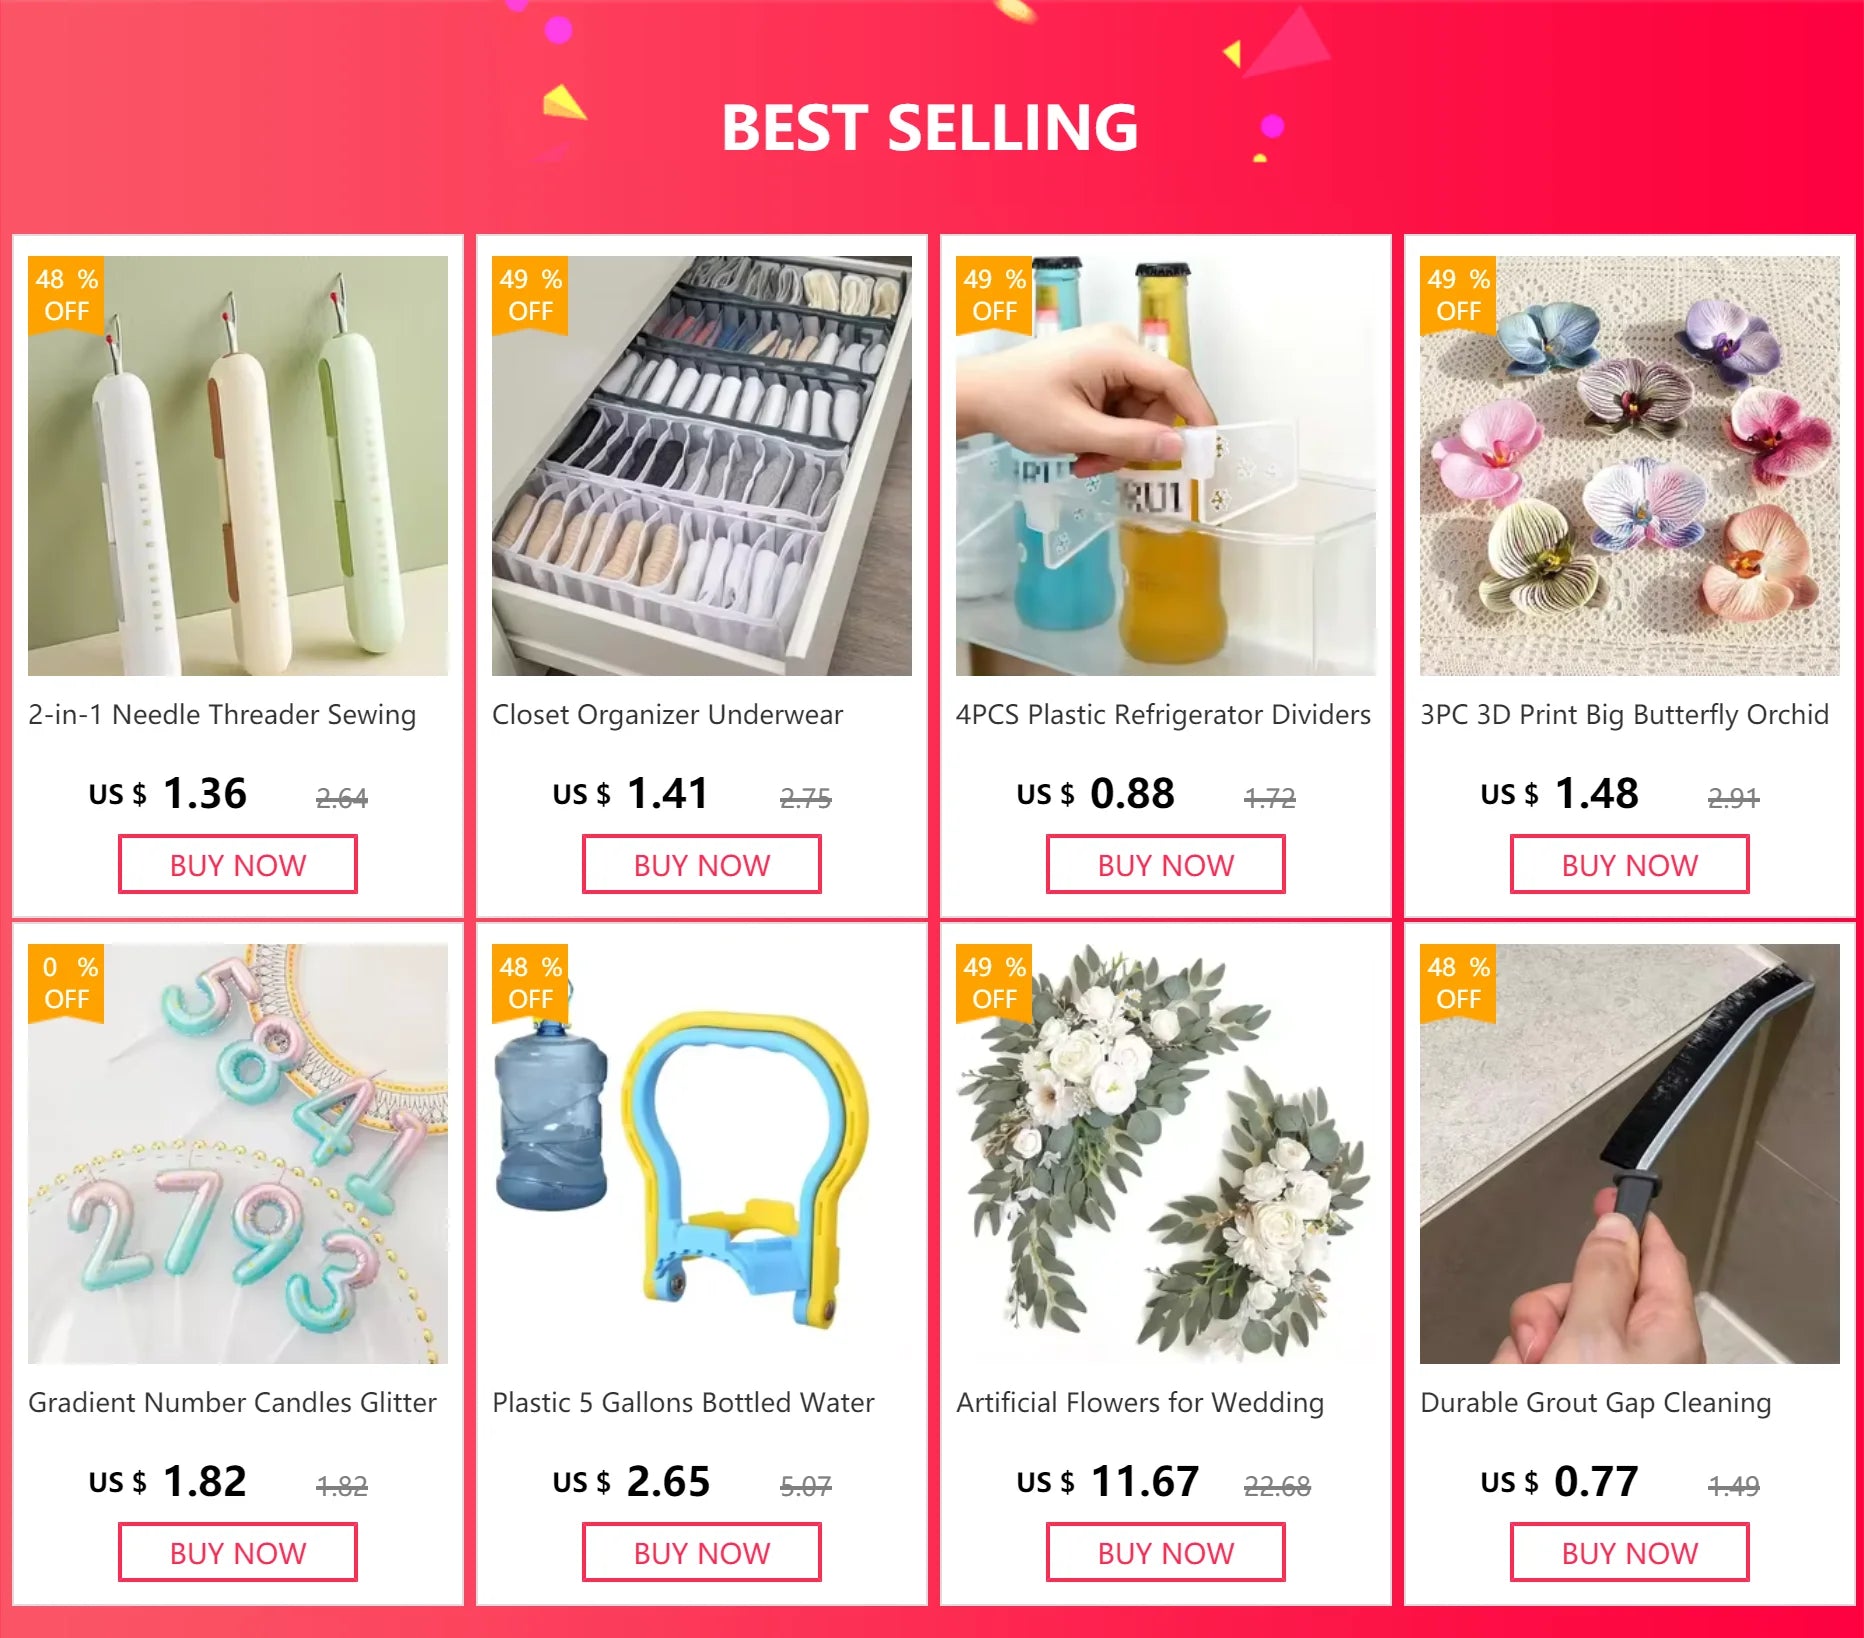View the Grout Gap Cleaning brush image
Screen dimensions: 1864x1638
[1630, 1154]
